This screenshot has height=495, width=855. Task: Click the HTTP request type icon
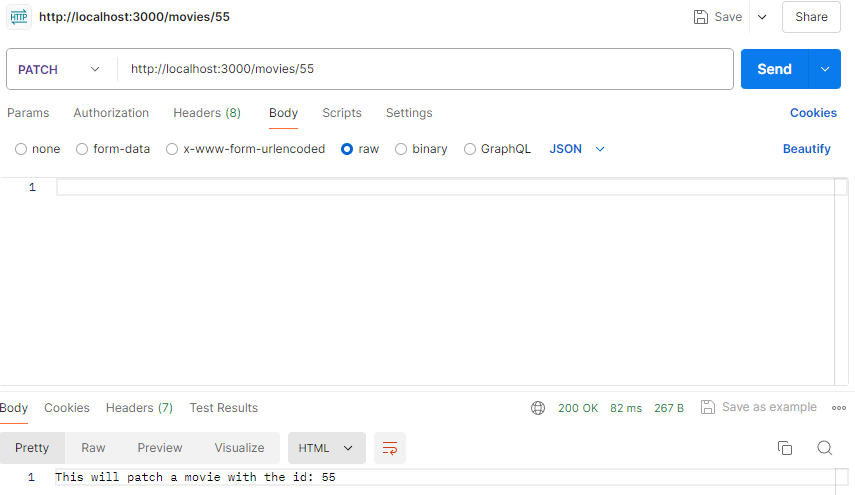point(19,17)
